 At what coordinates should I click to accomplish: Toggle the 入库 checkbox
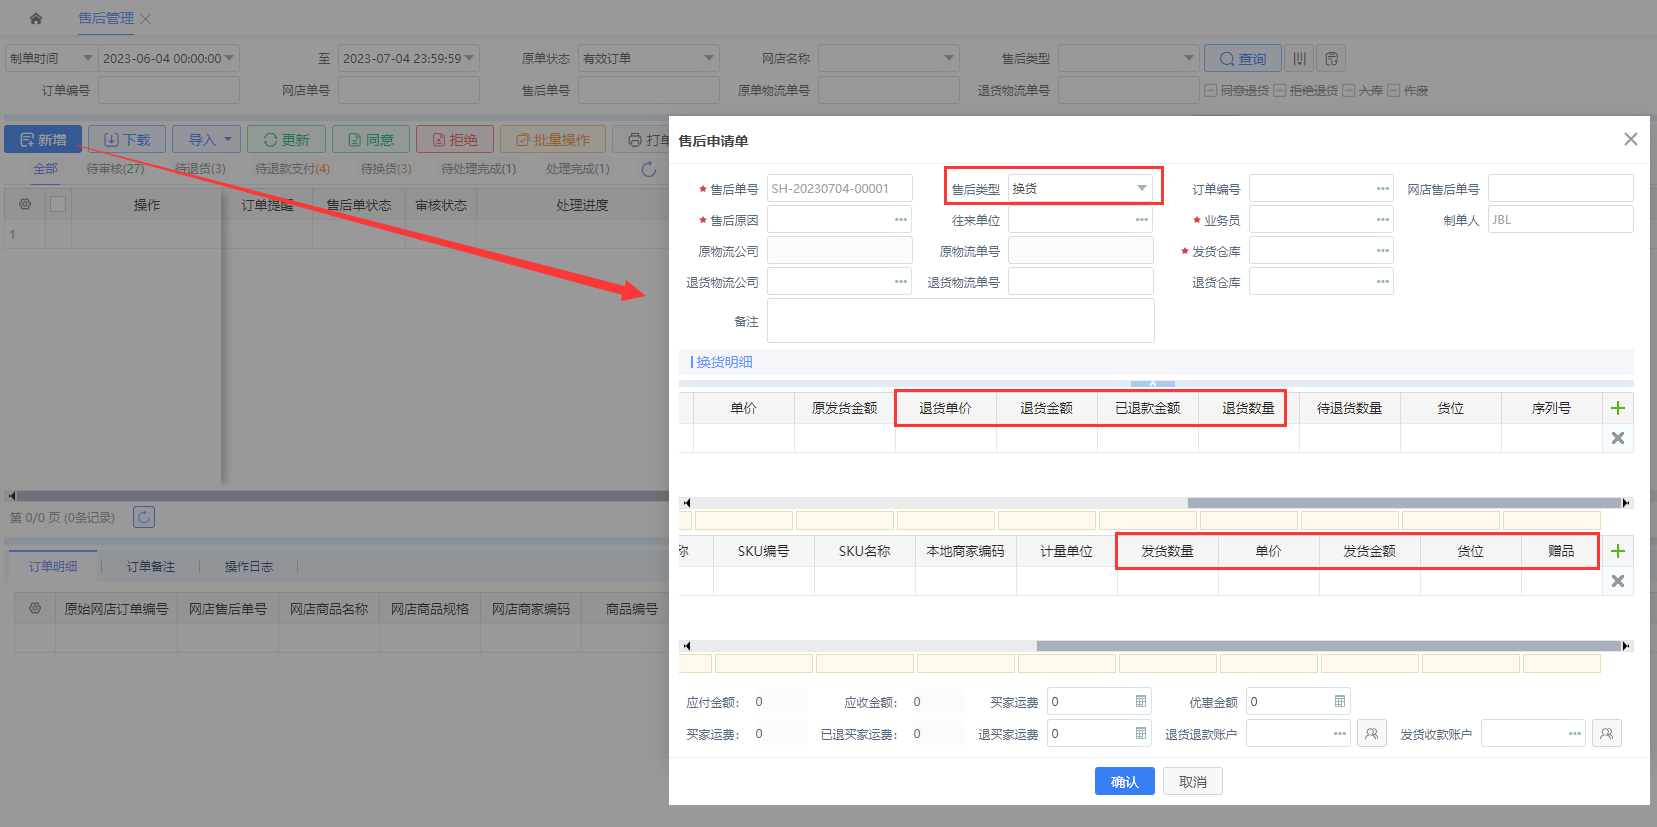pos(1348,91)
